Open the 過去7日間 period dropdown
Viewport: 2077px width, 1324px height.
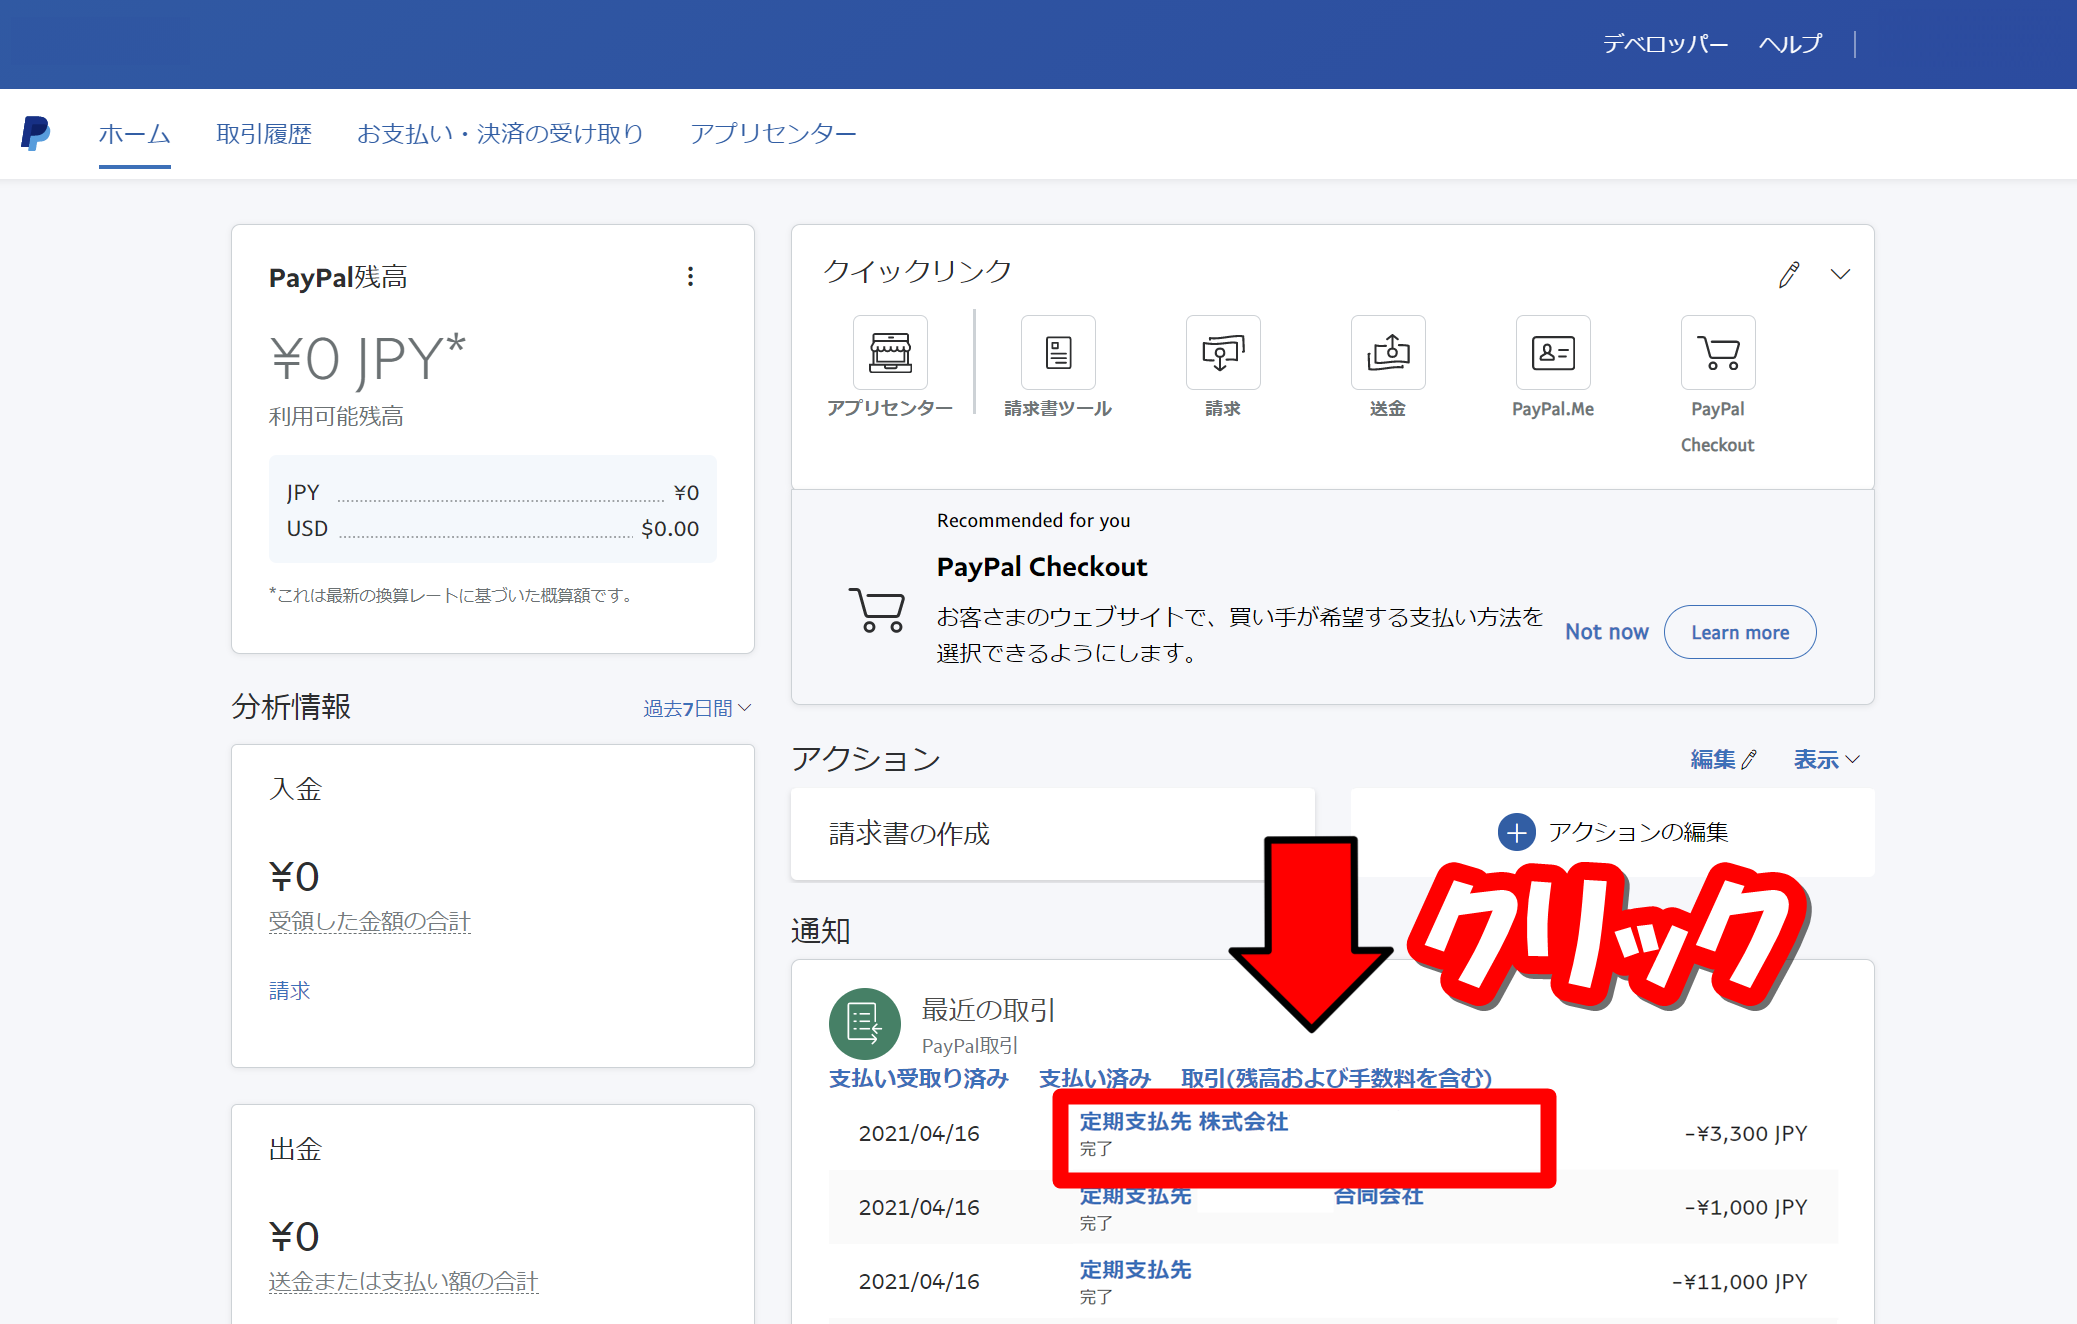pyautogui.click(x=697, y=708)
